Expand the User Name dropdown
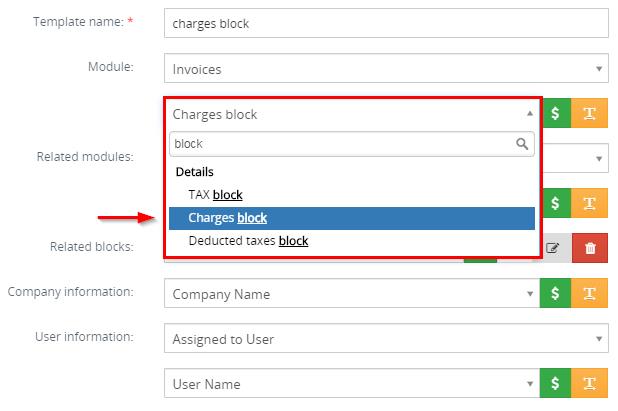 coord(352,384)
